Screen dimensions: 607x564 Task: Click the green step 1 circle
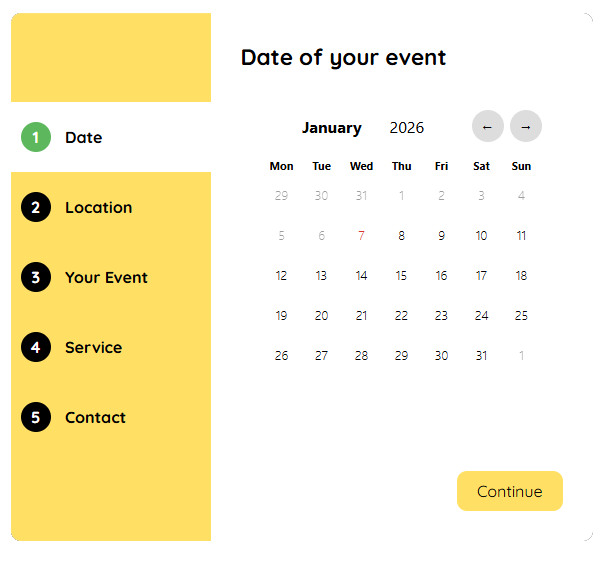tap(36, 137)
